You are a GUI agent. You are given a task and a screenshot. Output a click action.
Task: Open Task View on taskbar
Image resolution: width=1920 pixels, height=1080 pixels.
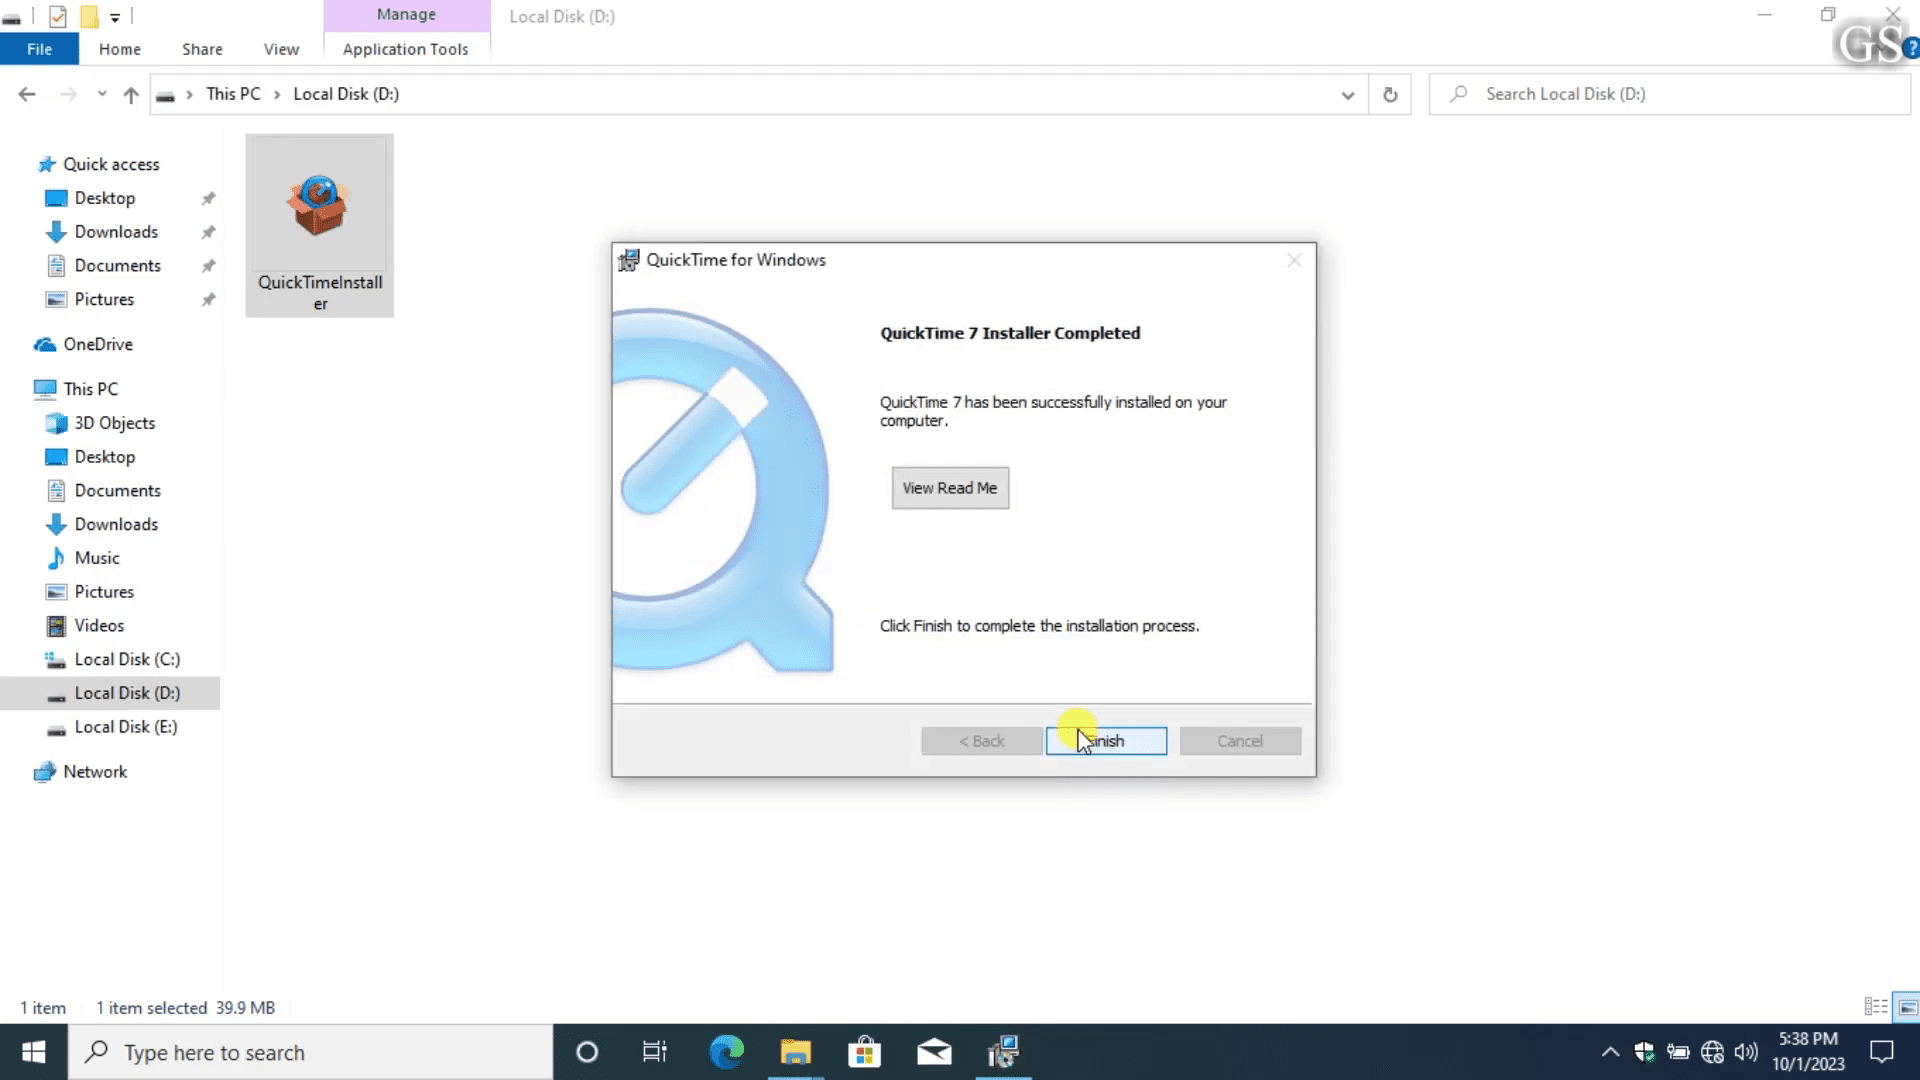655,1052
